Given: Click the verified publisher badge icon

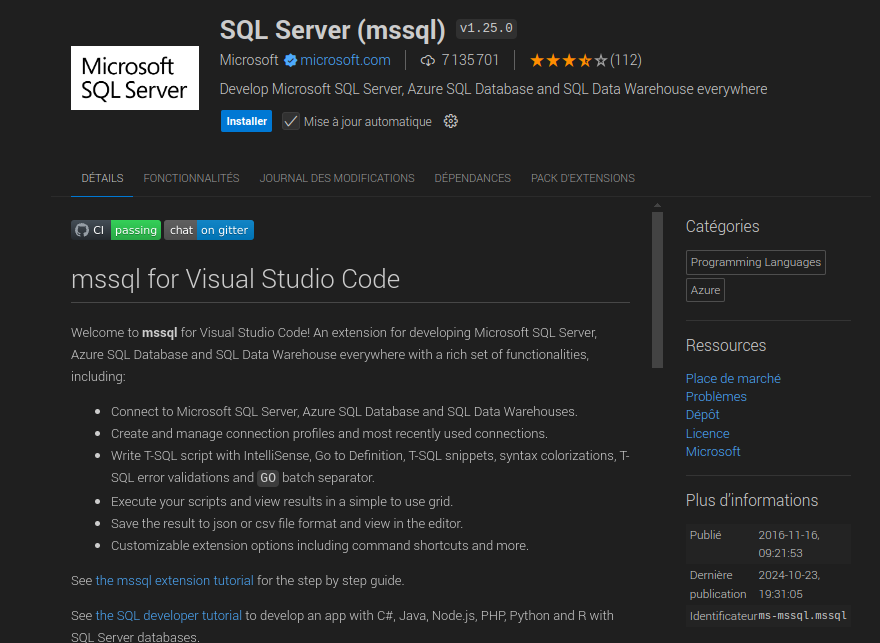Looking at the screenshot, I should click(290, 60).
